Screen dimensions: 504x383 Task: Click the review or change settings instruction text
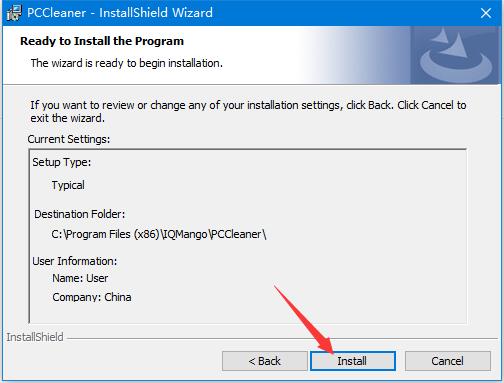[248, 111]
